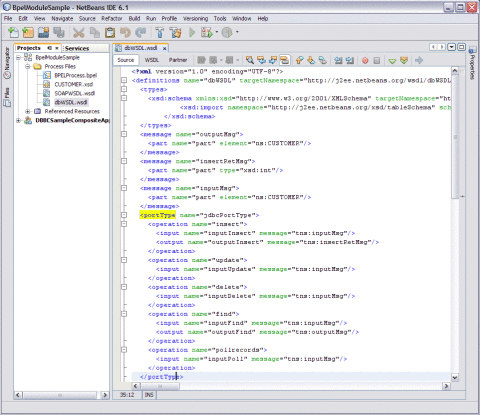The image size is (480, 415).
Task: Open the Properties side panel
Action: click(x=472, y=64)
